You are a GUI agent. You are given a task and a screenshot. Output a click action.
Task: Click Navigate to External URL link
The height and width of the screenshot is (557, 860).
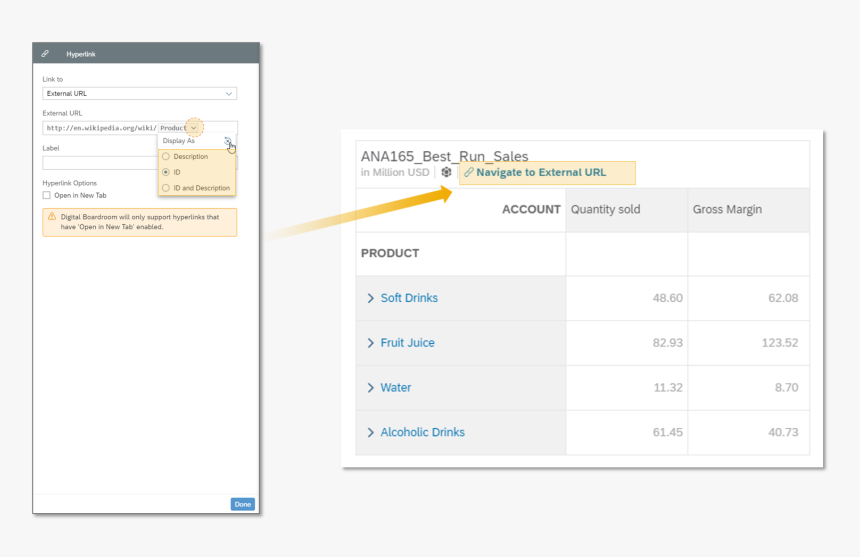(x=540, y=173)
